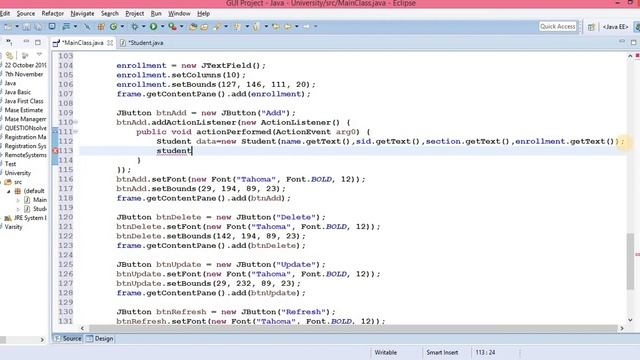
Task: Expand the Main class tree node
Action: pos(18,200)
